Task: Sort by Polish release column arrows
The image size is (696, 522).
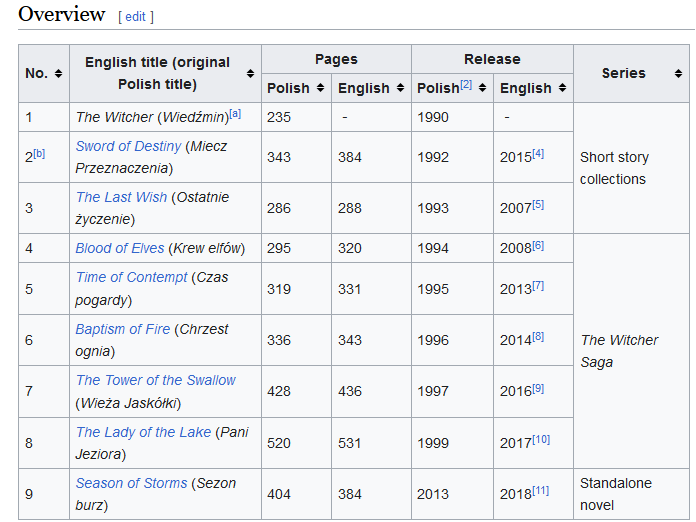Action: click(482, 88)
